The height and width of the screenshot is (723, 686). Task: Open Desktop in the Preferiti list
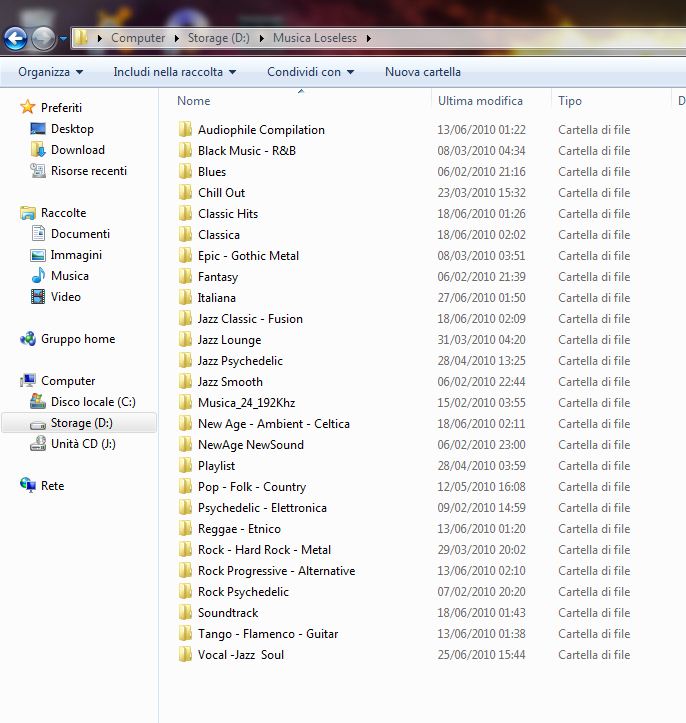pyautogui.click(x=72, y=129)
